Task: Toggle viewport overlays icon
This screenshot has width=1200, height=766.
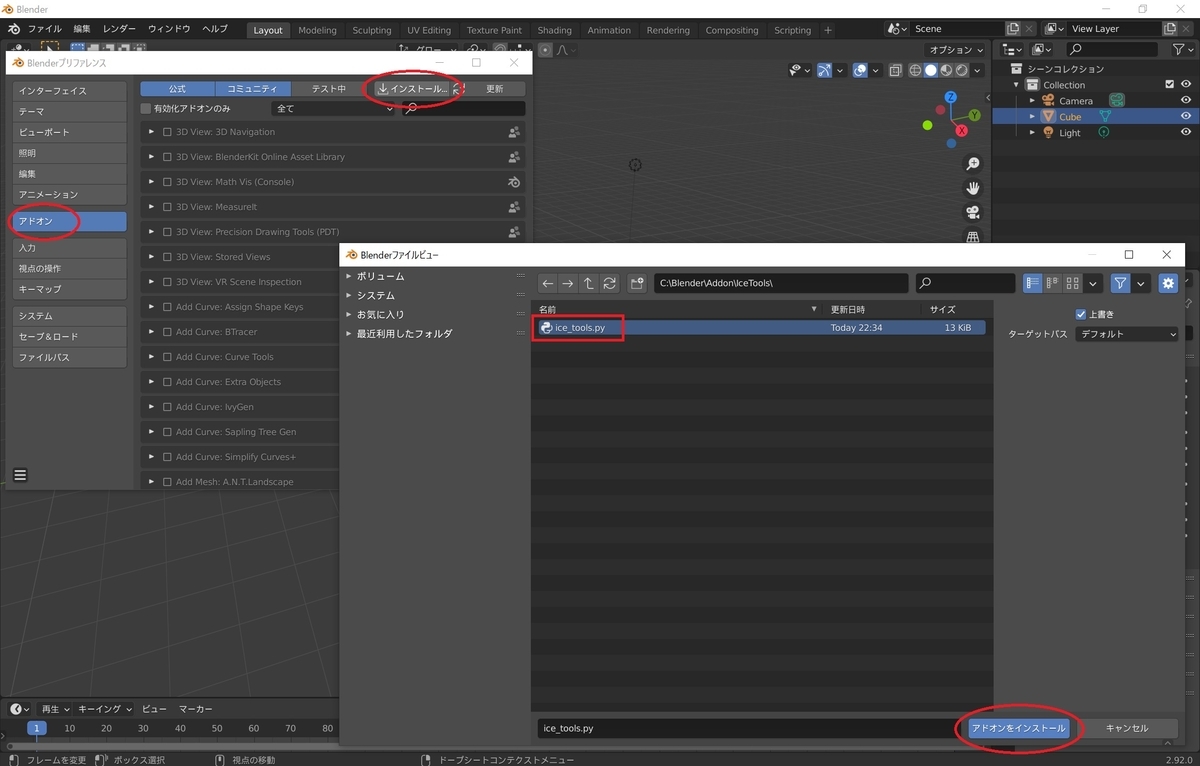Action: point(860,70)
